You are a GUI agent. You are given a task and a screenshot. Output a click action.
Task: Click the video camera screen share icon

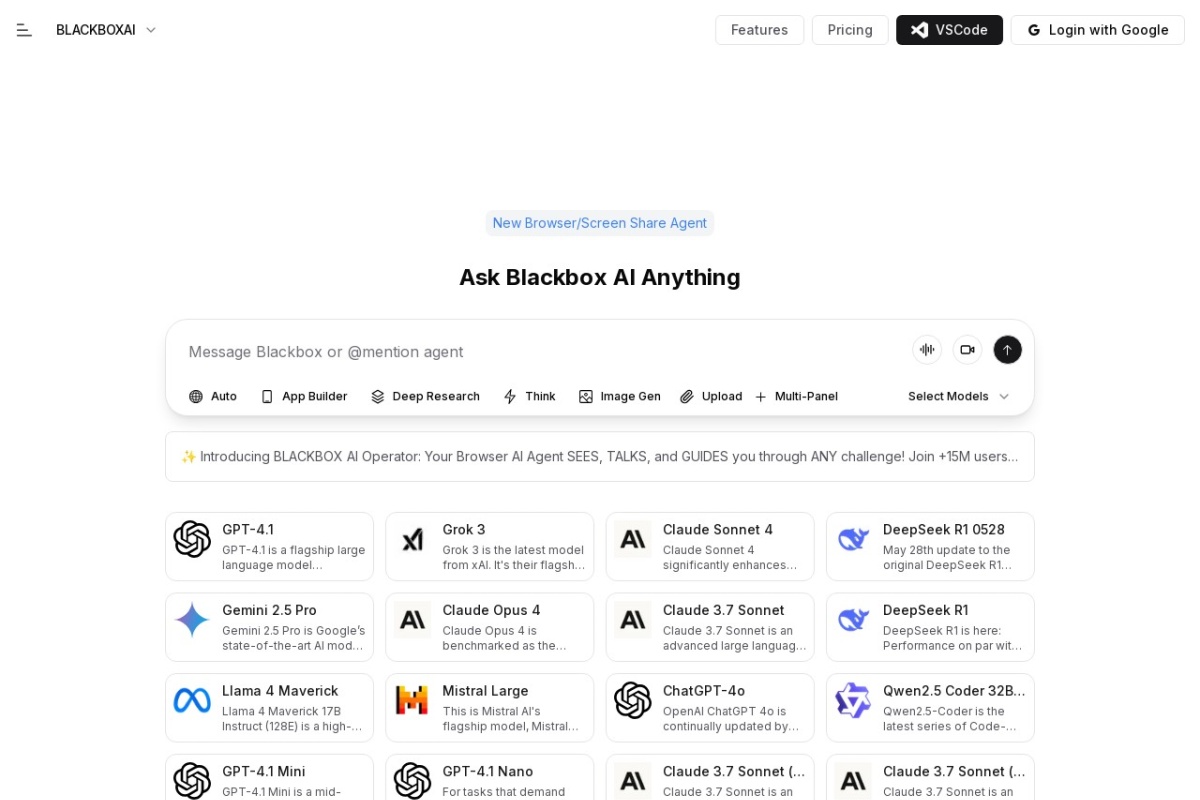[967, 350]
